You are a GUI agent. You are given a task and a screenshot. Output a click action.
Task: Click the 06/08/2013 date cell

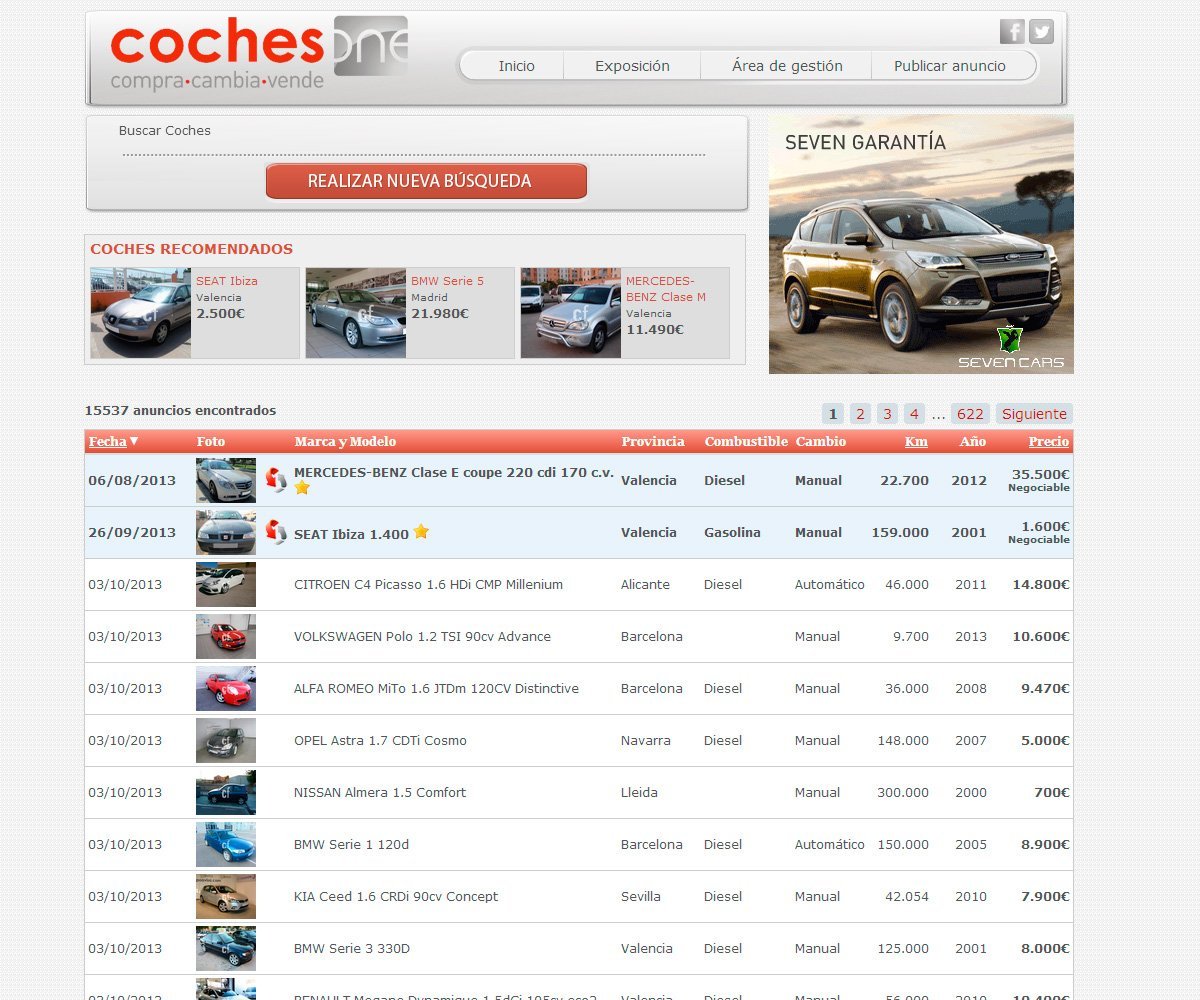132,480
